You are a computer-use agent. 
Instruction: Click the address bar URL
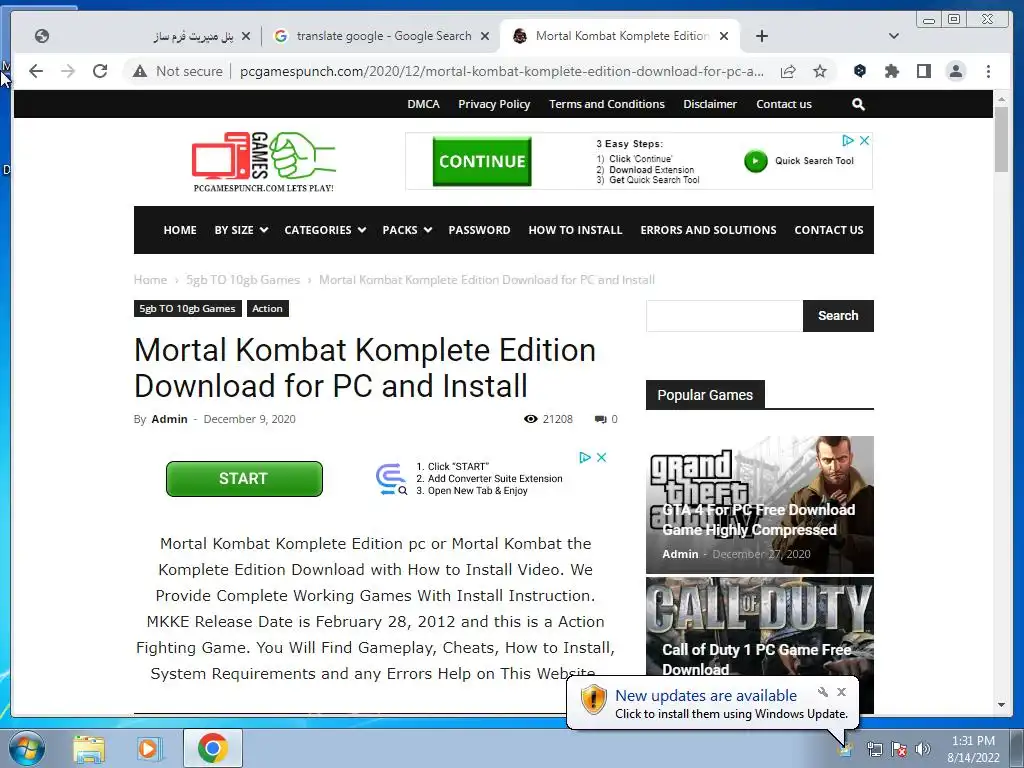501,71
